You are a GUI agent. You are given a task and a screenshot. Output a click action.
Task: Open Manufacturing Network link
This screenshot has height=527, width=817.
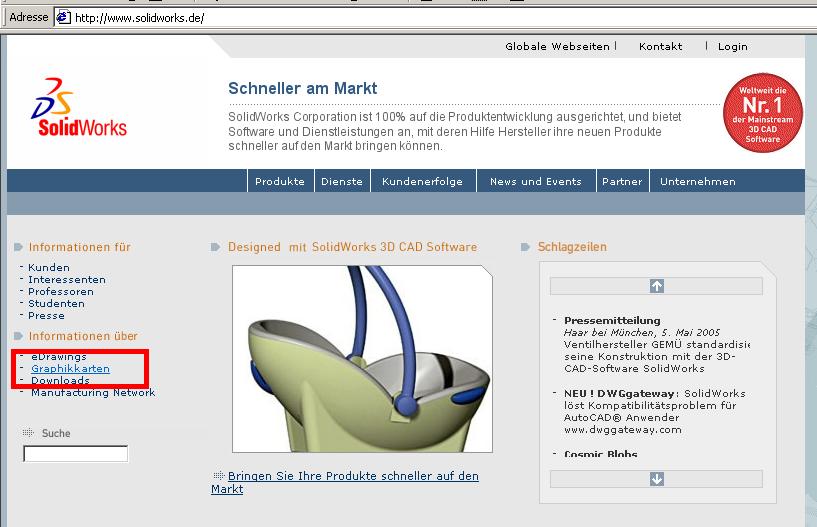93,393
